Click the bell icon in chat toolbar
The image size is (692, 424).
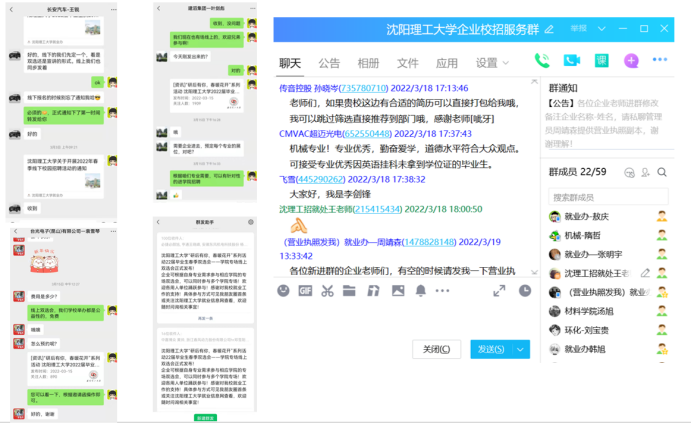pos(421,291)
